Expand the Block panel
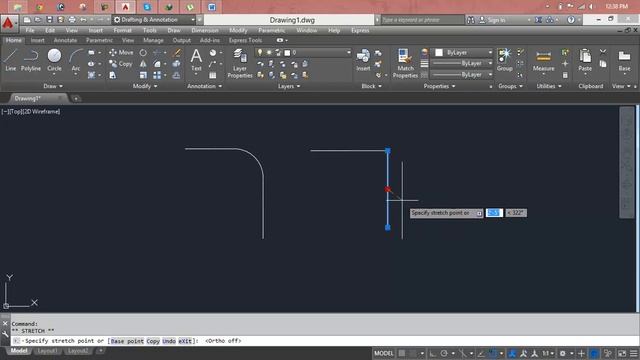 point(371,86)
